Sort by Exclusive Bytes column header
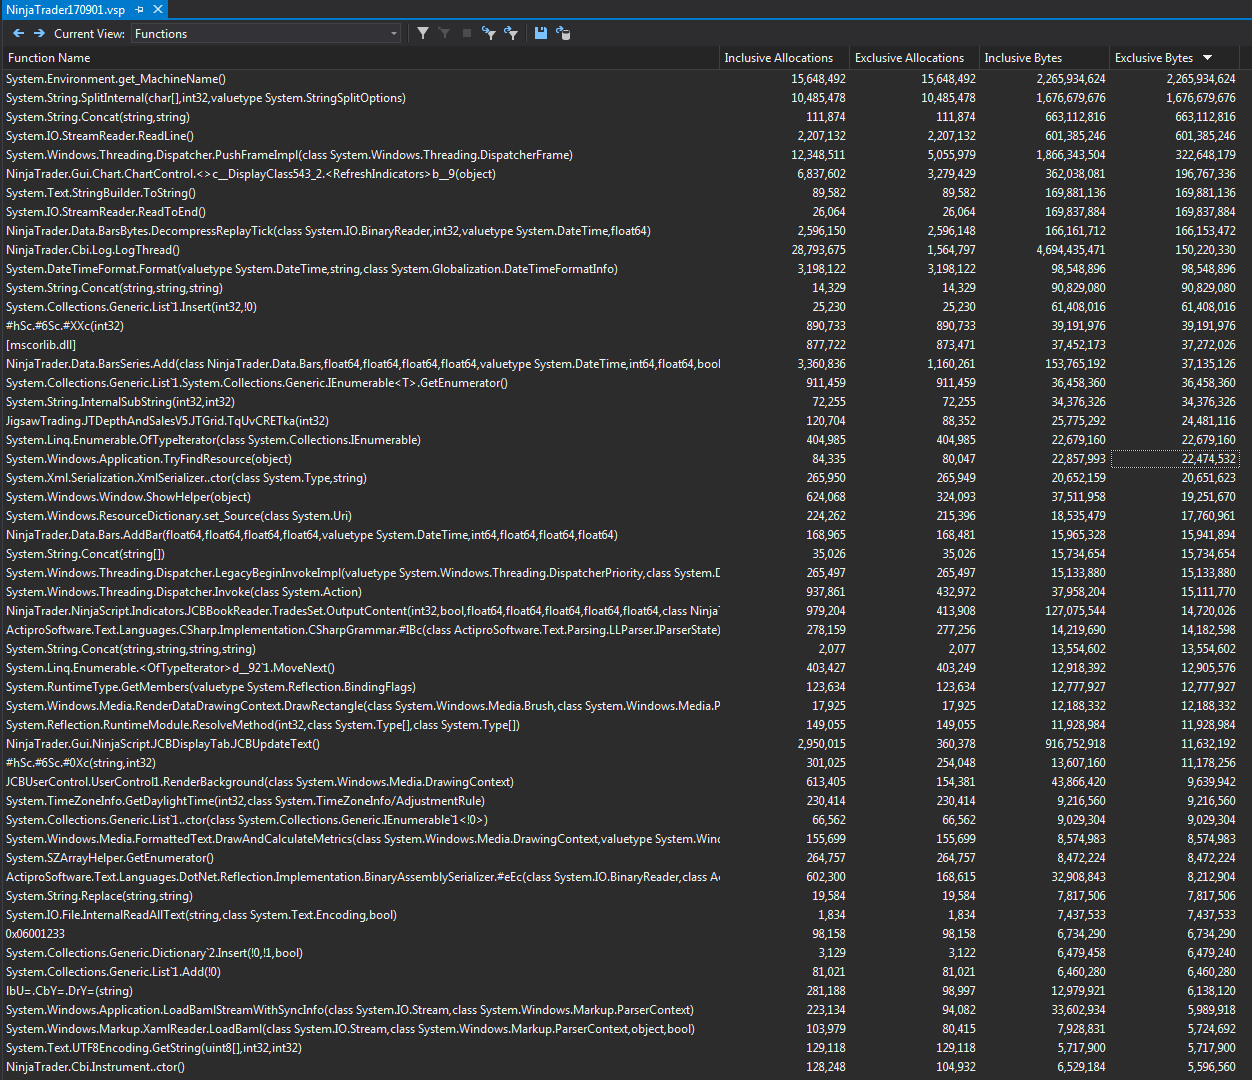The image size is (1252, 1080). click(x=1174, y=58)
